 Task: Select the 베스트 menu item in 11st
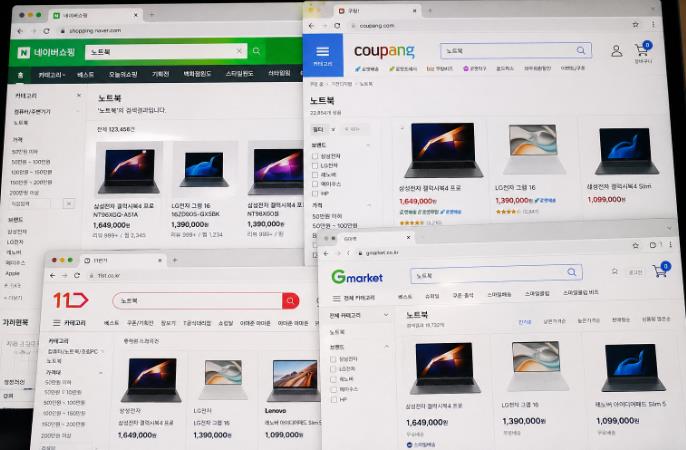[111, 323]
